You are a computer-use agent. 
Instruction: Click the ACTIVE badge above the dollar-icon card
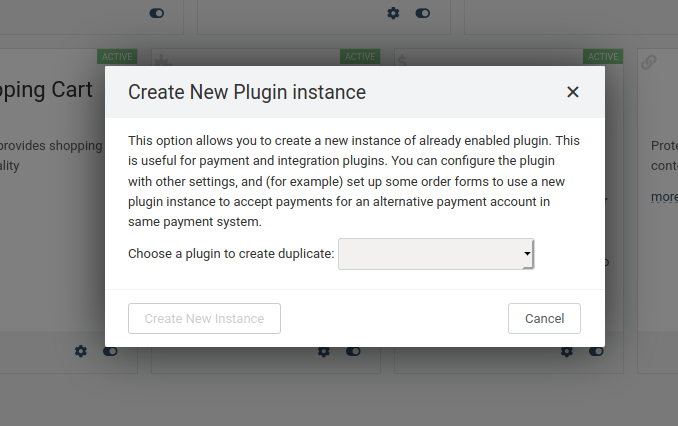click(603, 57)
